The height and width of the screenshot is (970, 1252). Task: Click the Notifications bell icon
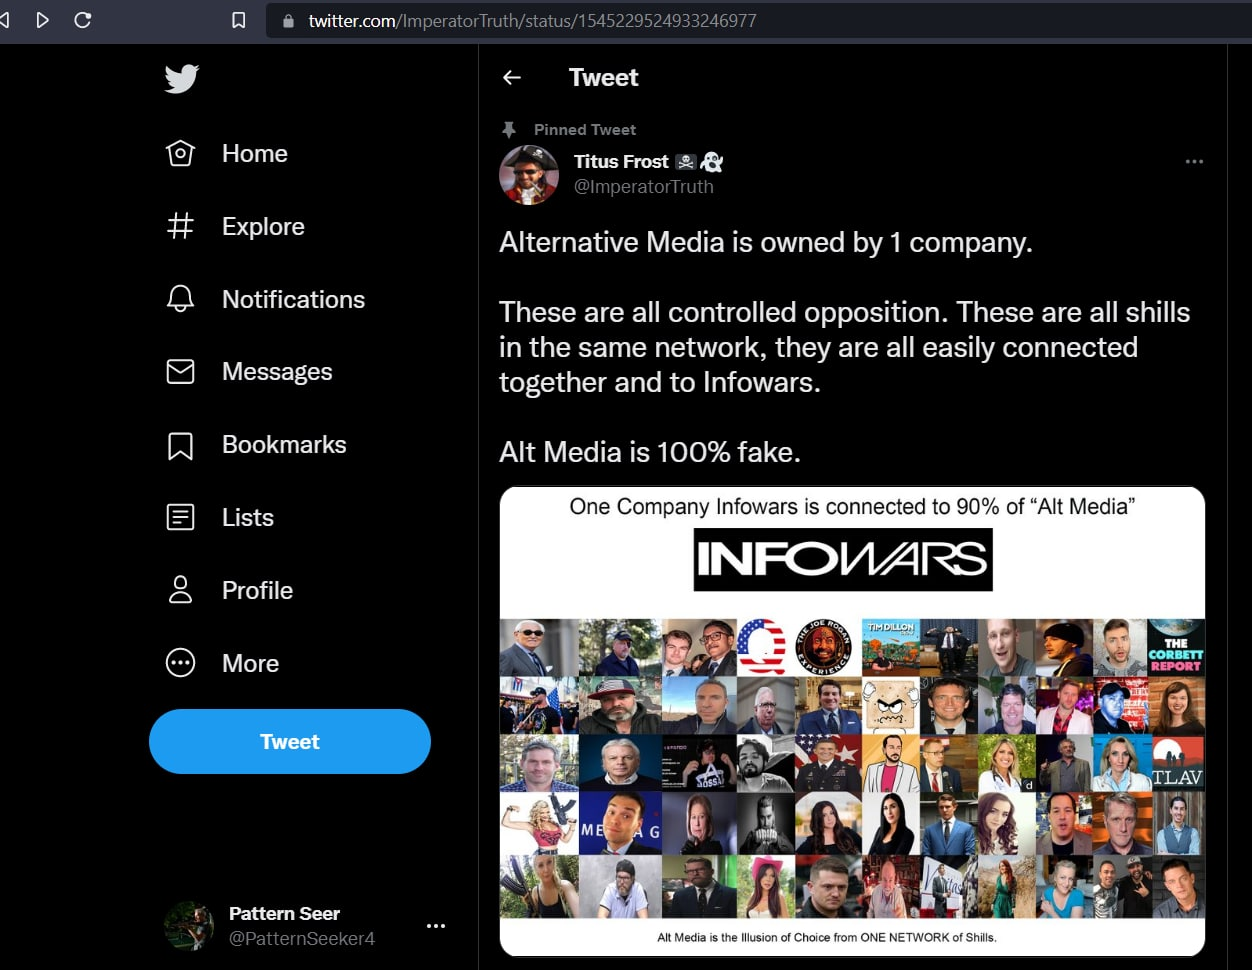tap(180, 299)
